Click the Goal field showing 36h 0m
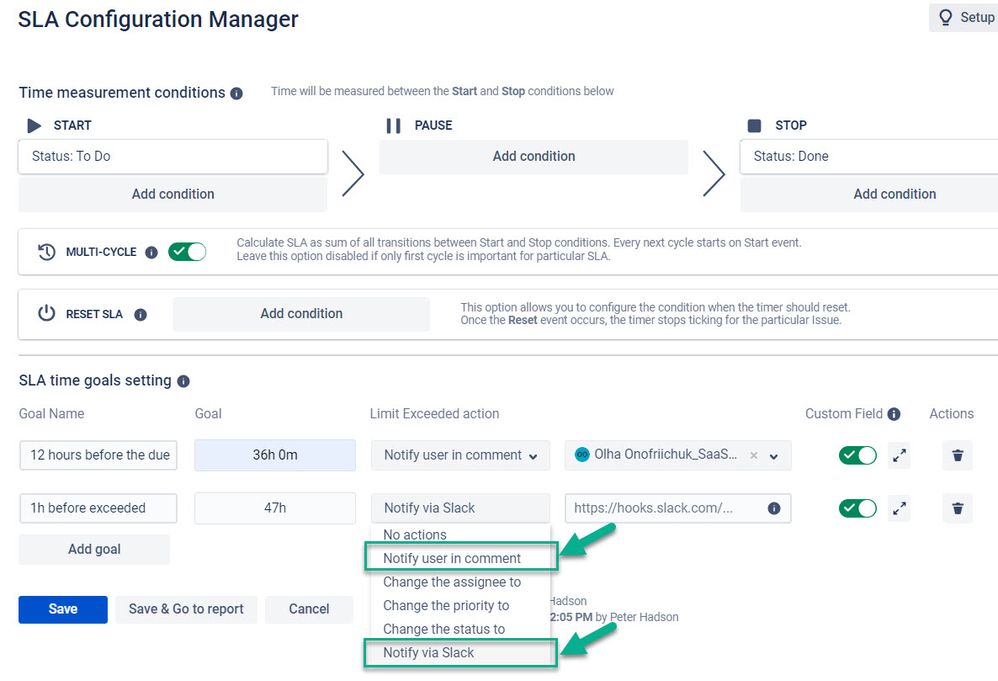This screenshot has height=681, width=998. point(275,455)
